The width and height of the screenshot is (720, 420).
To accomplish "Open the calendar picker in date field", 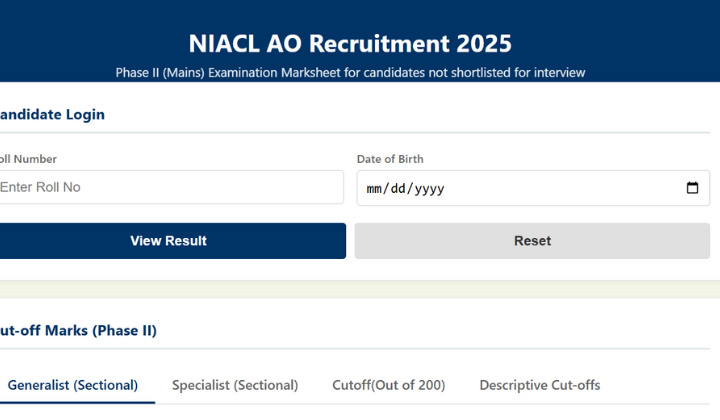I will pyautogui.click(x=692, y=188).
